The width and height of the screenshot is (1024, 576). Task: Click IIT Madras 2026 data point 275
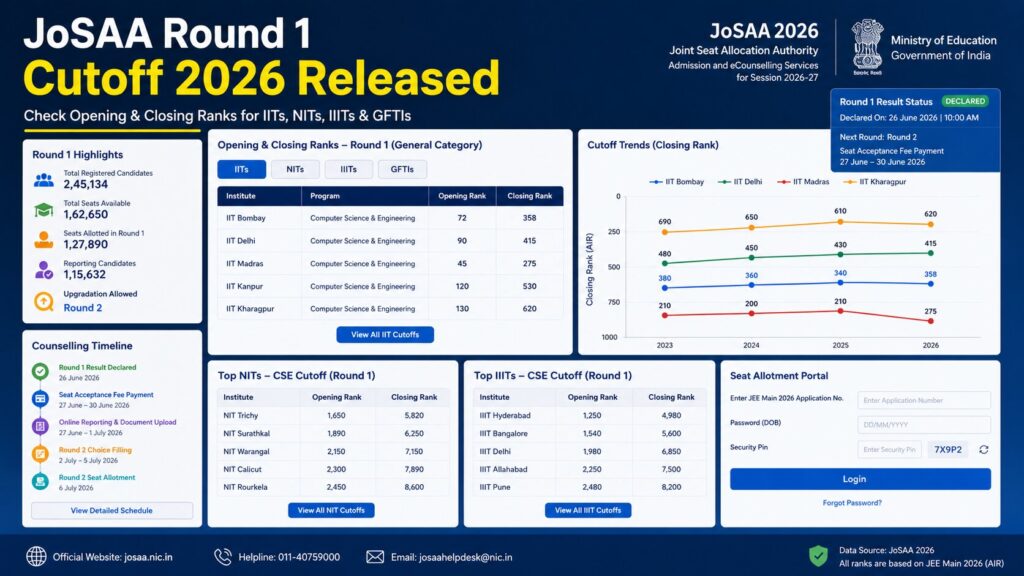click(x=931, y=321)
